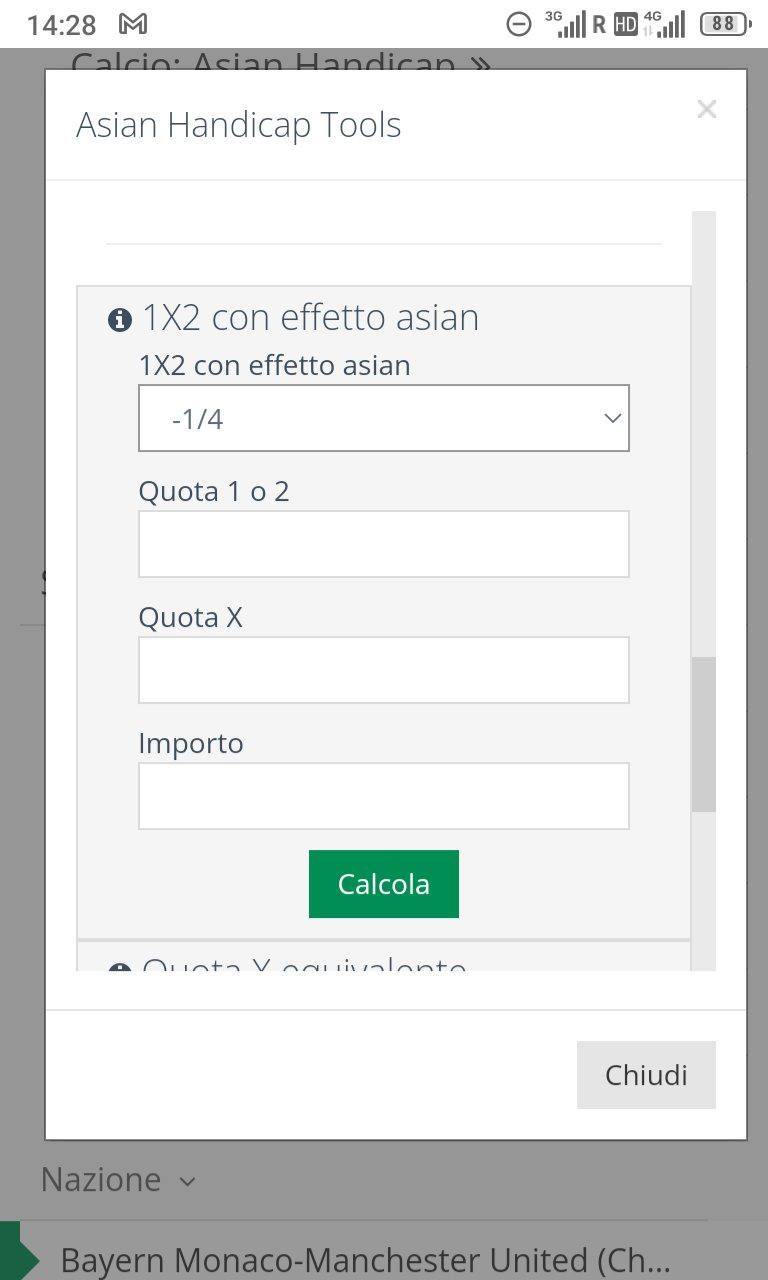
Task: Click the dialog's vertical scrollbar thumb
Action: (704, 734)
